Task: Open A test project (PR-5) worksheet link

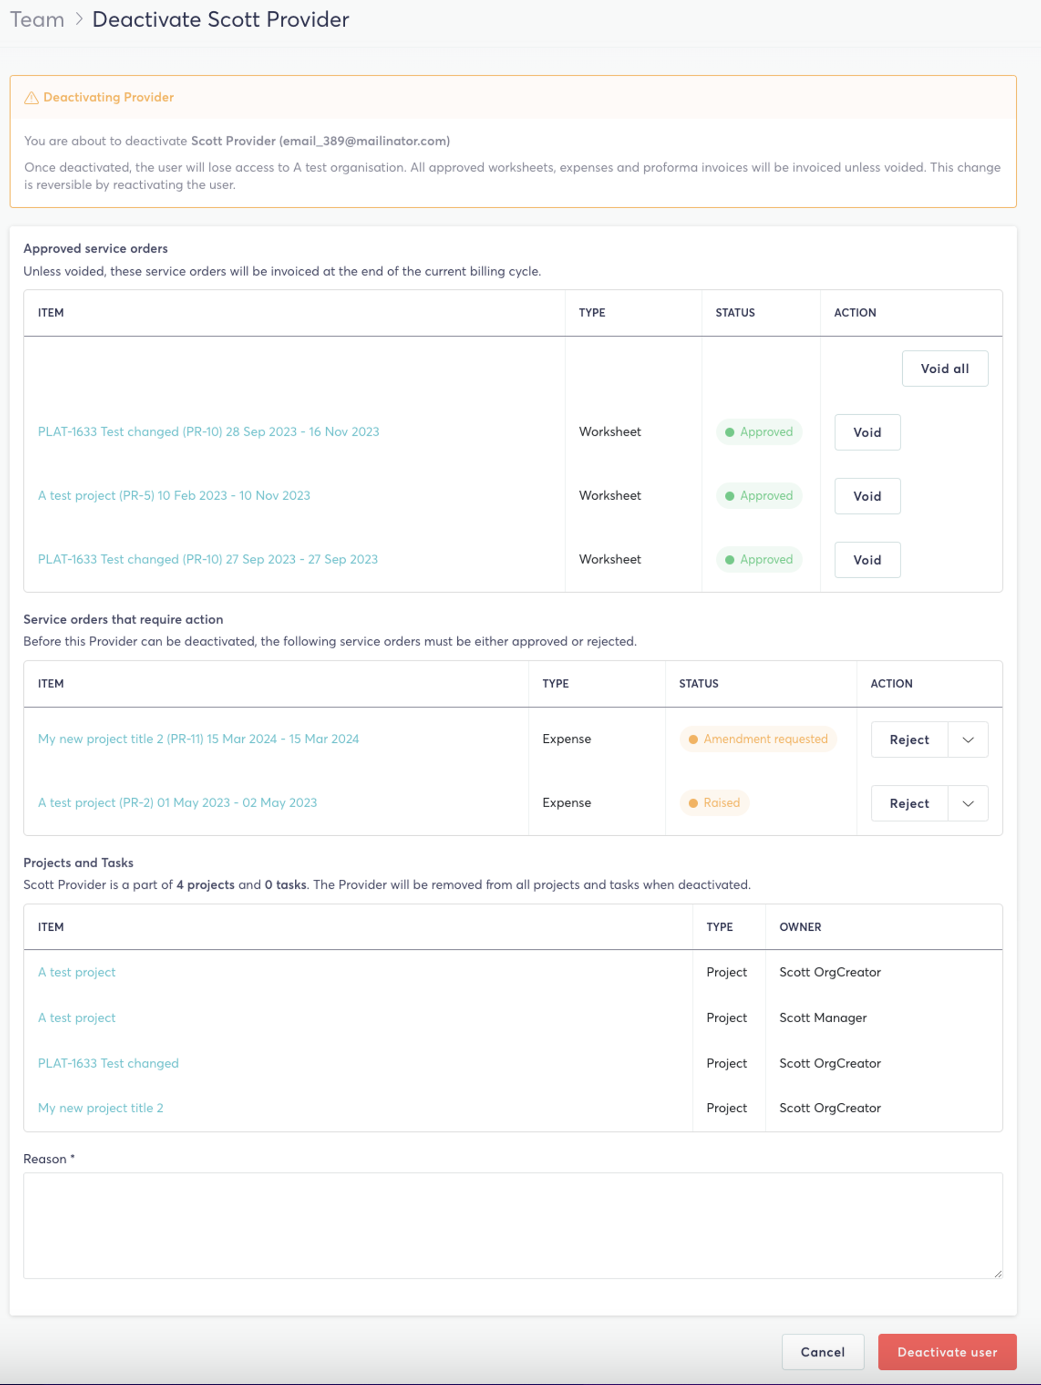Action: [x=174, y=496]
